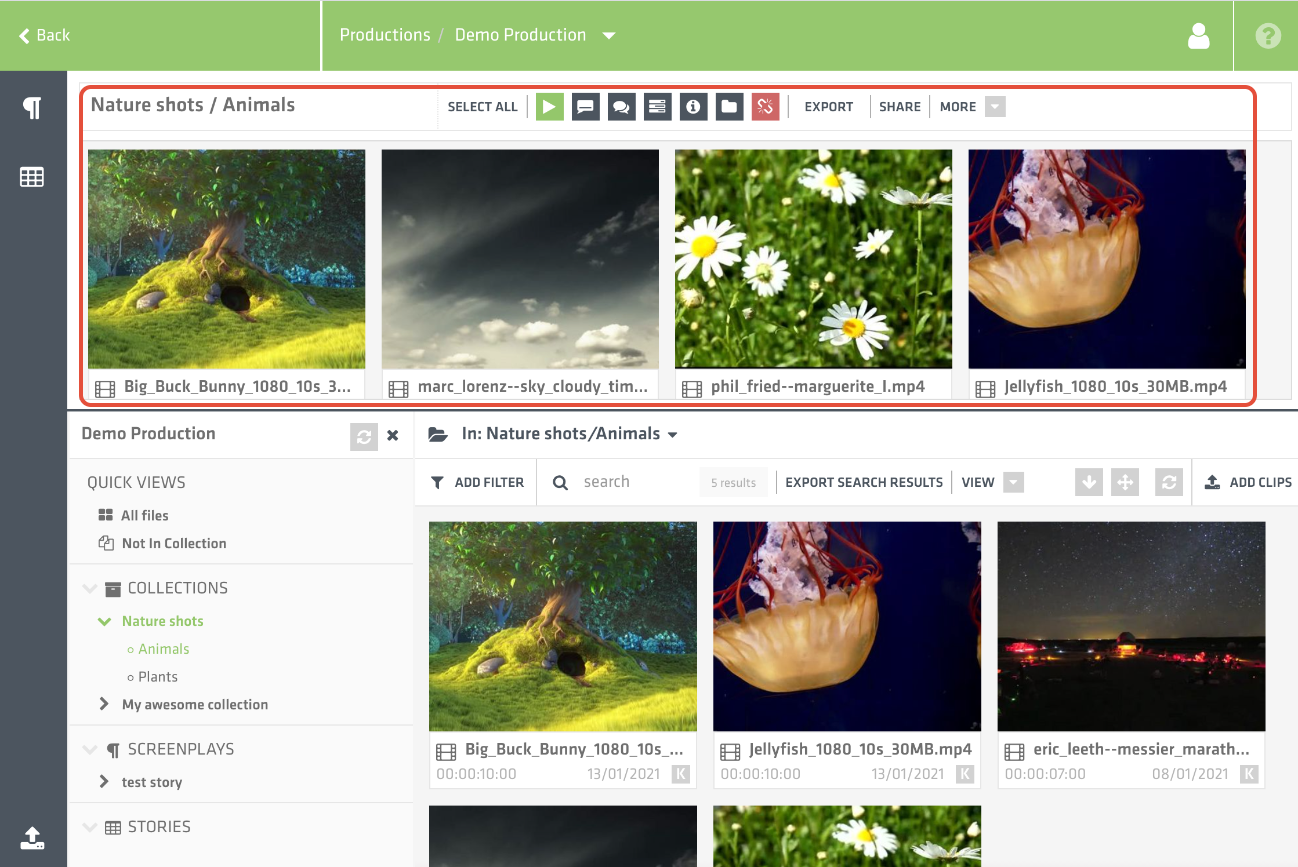Image resolution: width=1298 pixels, height=867 pixels.
Task: Open the Big_Buck_Bunny thumbnail in the Animals collection strip
Action: click(226, 259)
